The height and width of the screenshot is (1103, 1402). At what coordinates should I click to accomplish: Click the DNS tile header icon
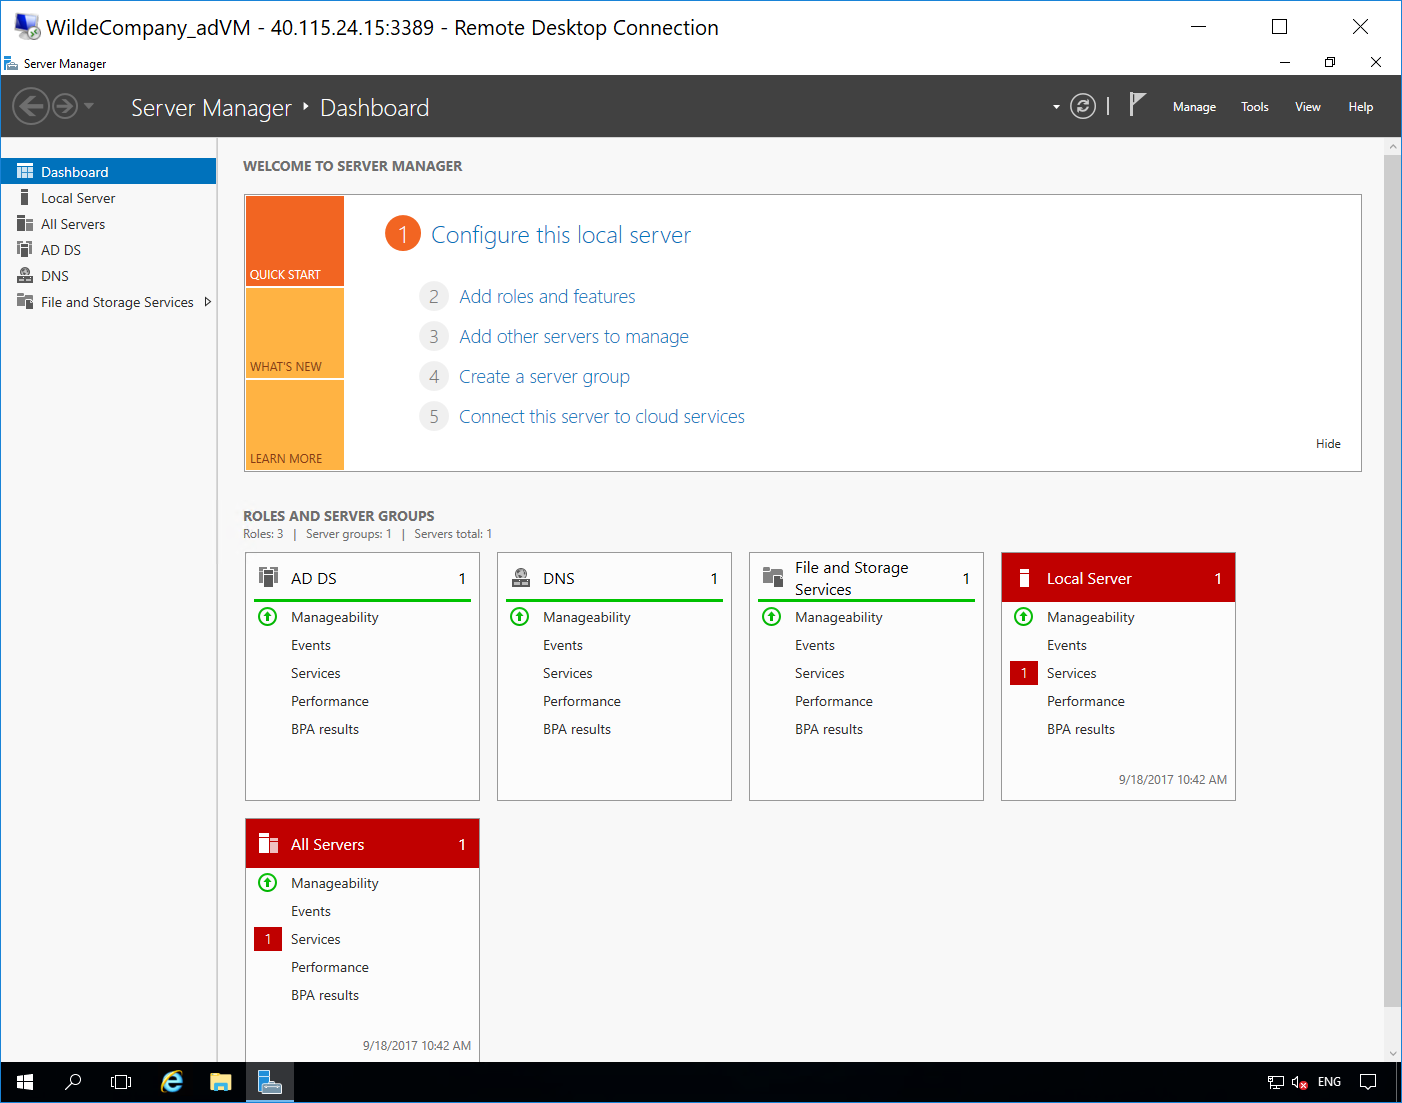tap(521, 577)
